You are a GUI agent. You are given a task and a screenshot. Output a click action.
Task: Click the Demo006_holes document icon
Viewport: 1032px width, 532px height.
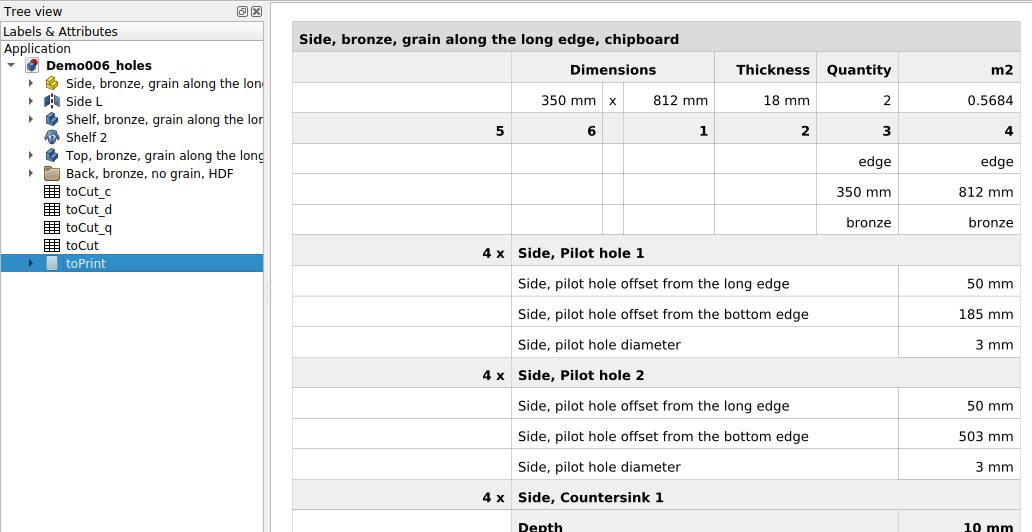pos(32,66)
